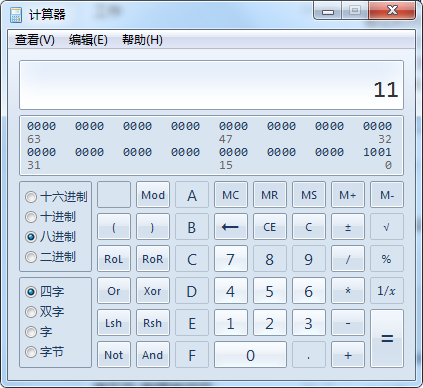Click the digit 0 button
The image size is (423, 388).
pyautogui.click(x=250, y=355)
